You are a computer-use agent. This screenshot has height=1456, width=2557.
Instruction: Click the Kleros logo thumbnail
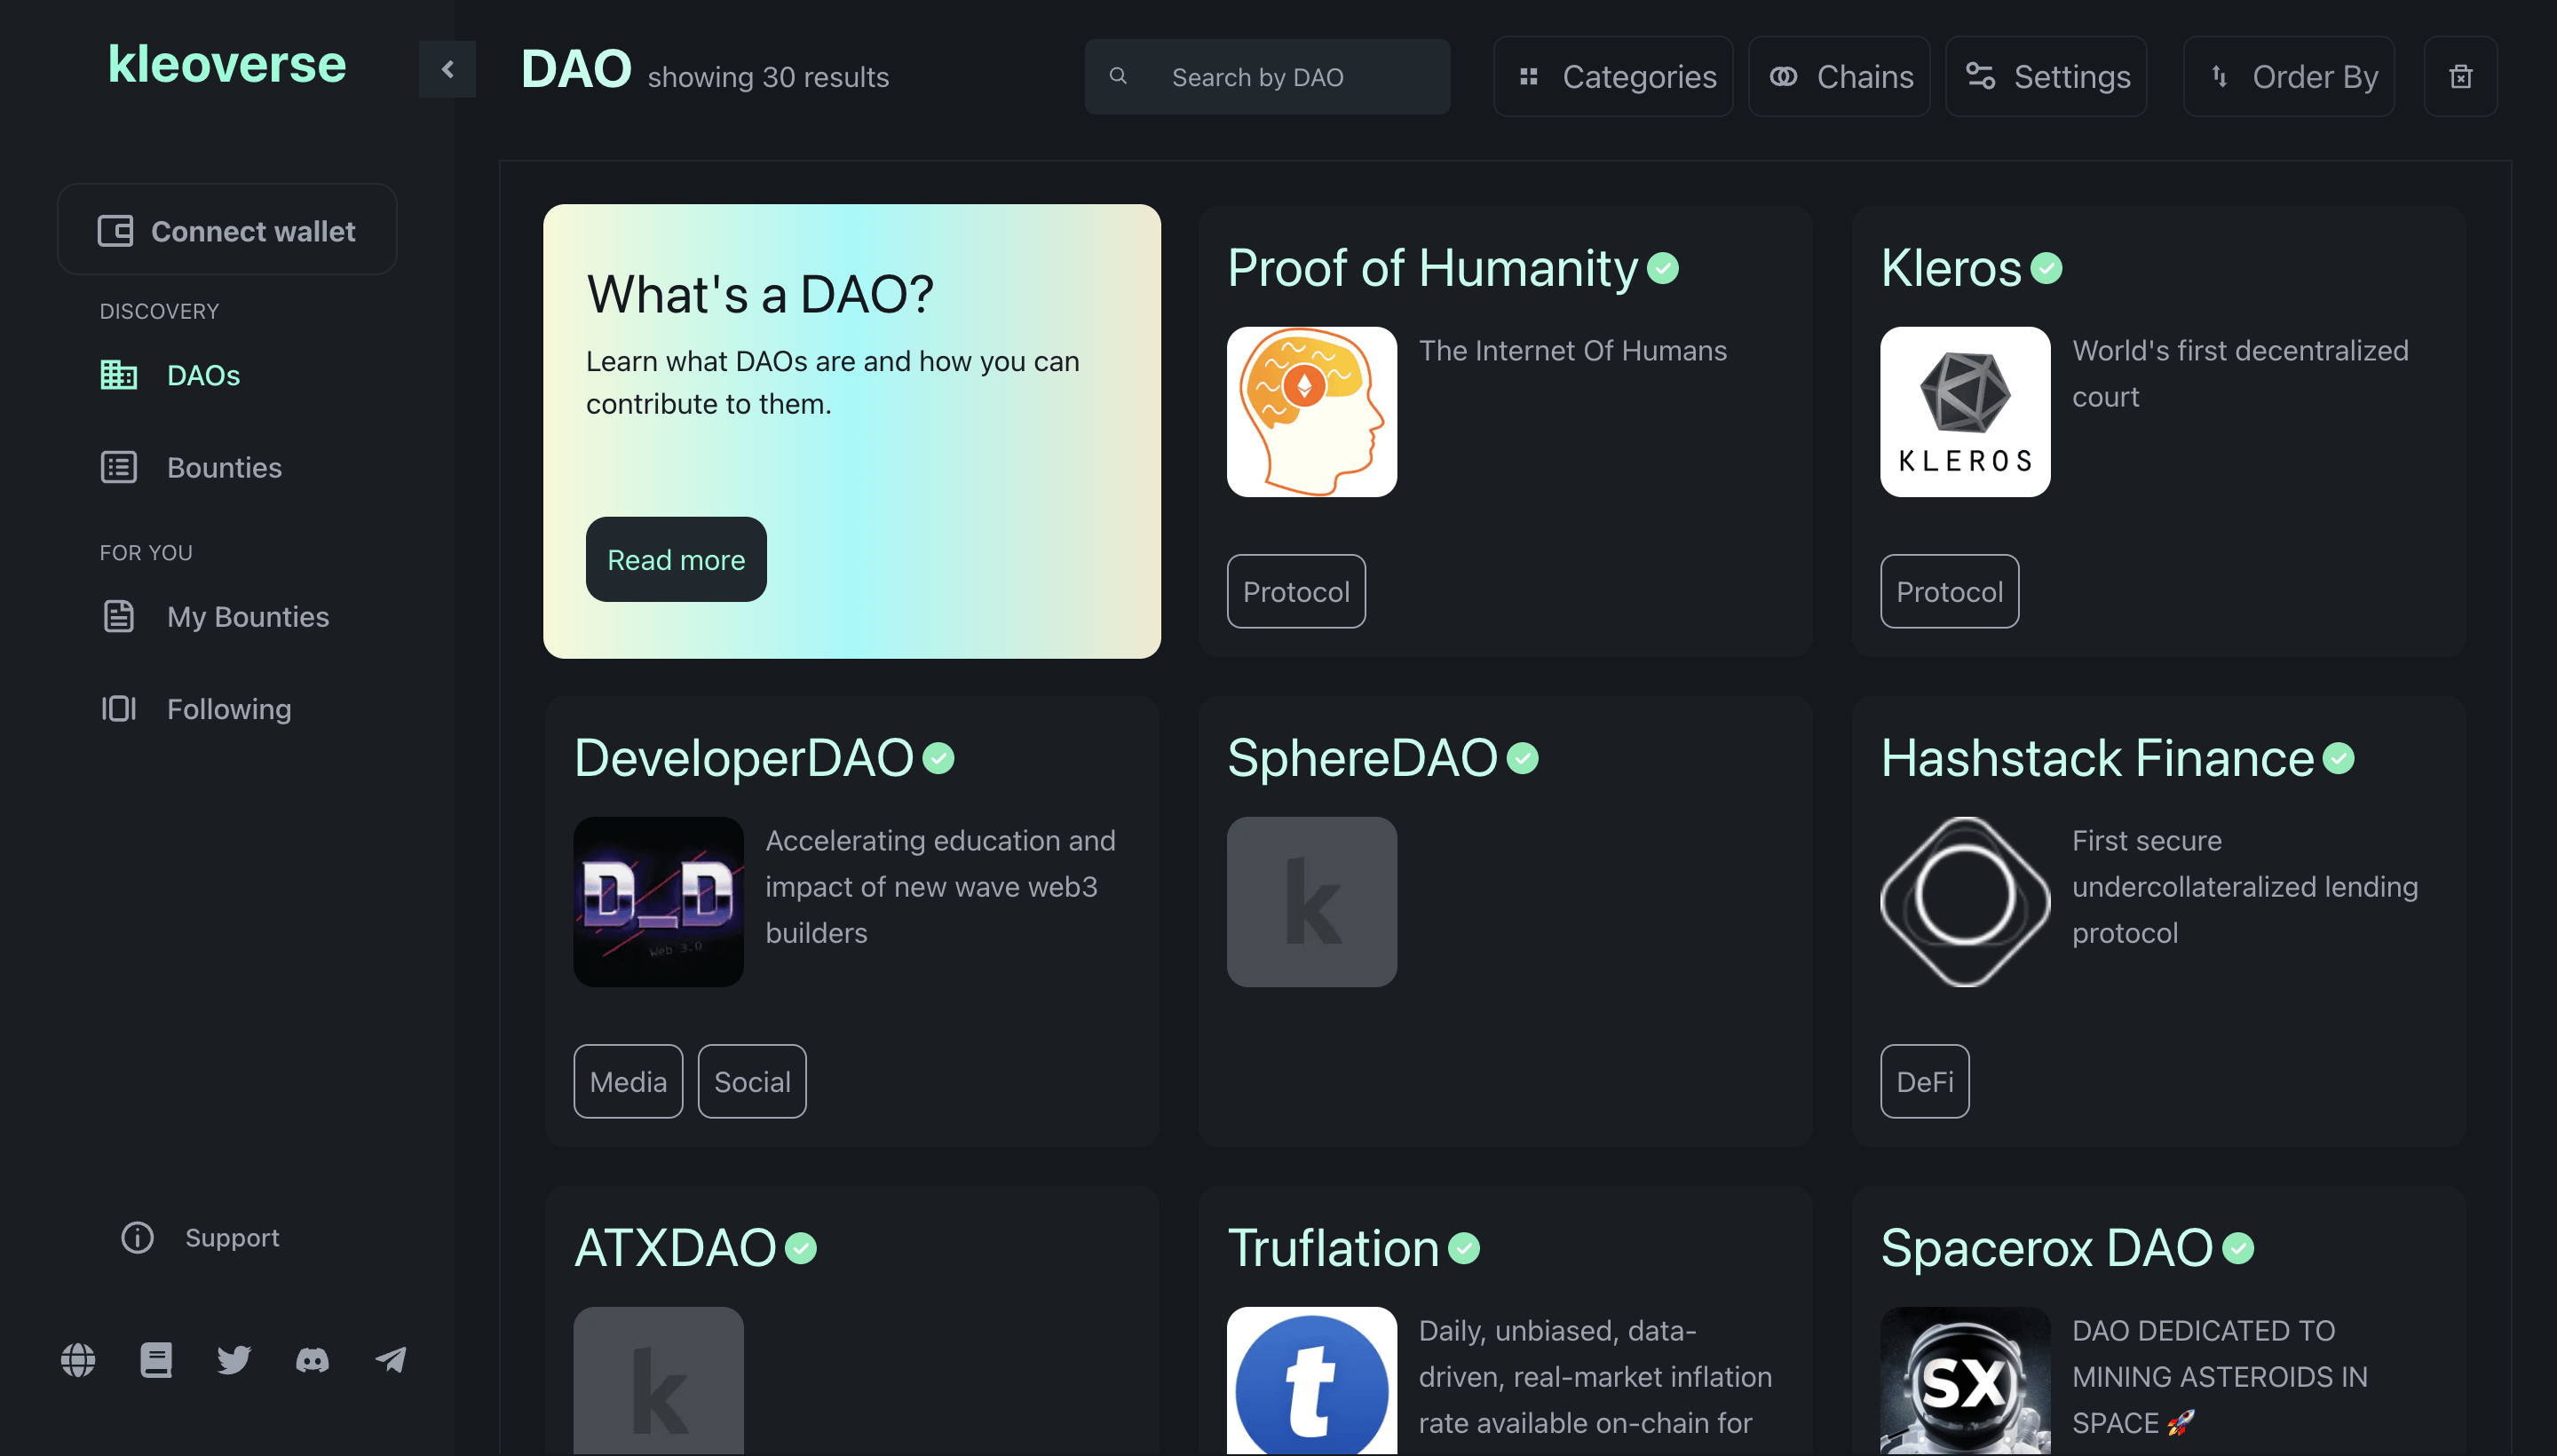coord(1964,412)
